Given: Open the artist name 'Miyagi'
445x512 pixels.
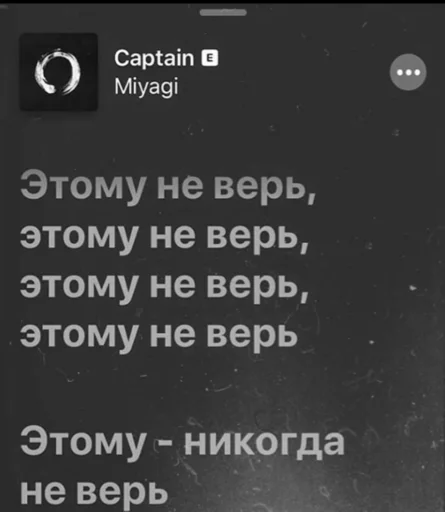Looking at the screenshot, I should coord(146,87).
